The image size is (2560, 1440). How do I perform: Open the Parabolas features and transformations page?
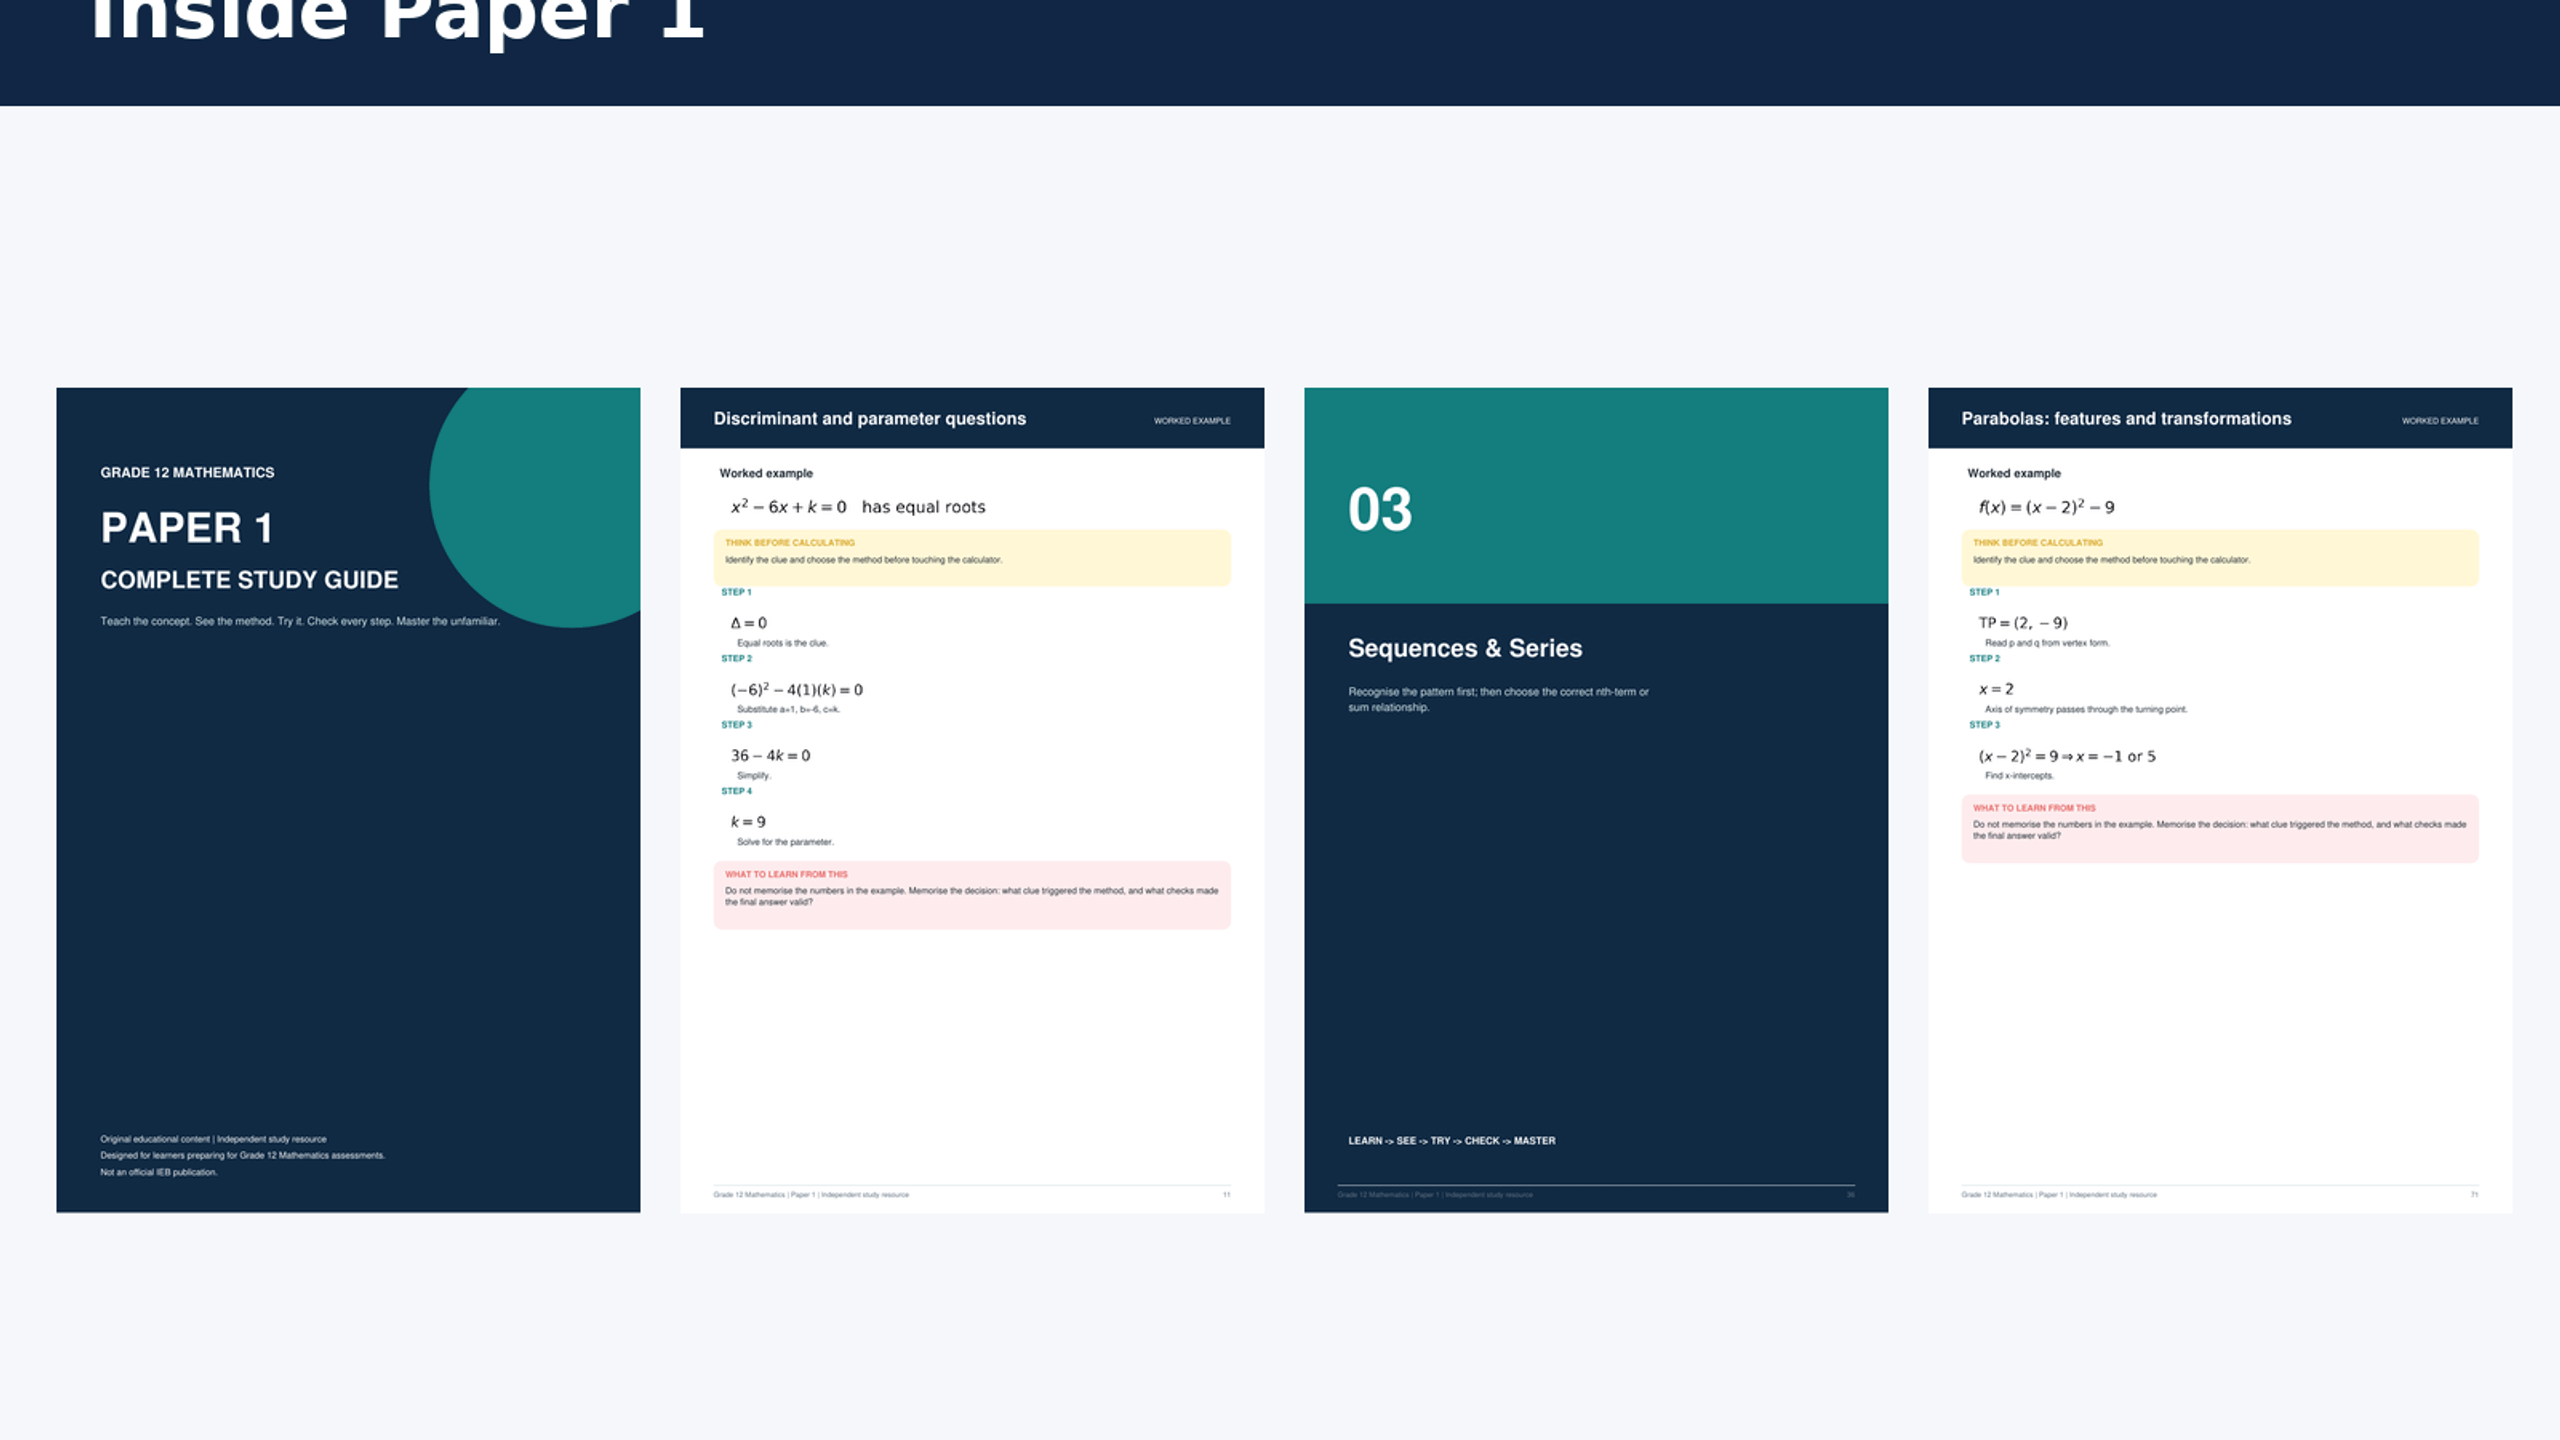point(2220,800)
